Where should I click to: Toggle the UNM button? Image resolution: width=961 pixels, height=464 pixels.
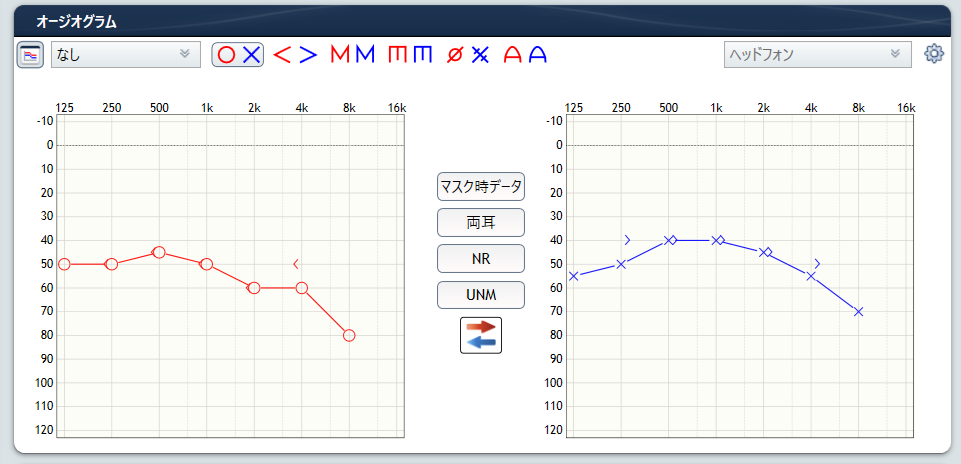coord(481,295)
